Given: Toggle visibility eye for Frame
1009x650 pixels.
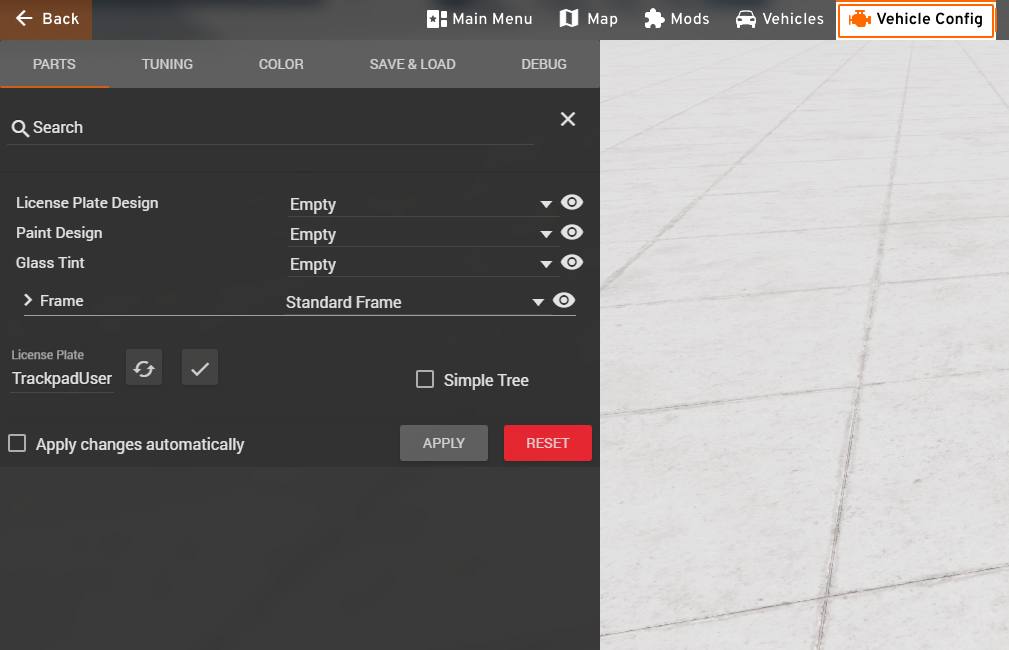Looking at the screenshot, I should click(564, 301).
